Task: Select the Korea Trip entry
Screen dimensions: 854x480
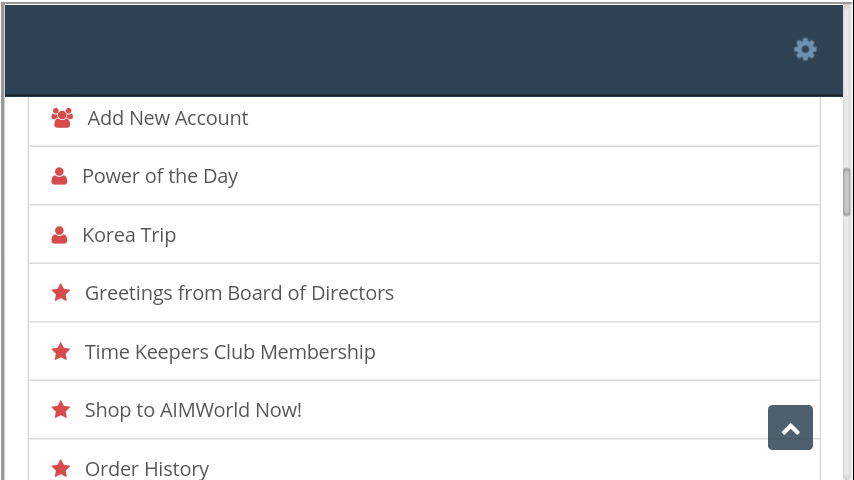Action: (x=129, y=235)
